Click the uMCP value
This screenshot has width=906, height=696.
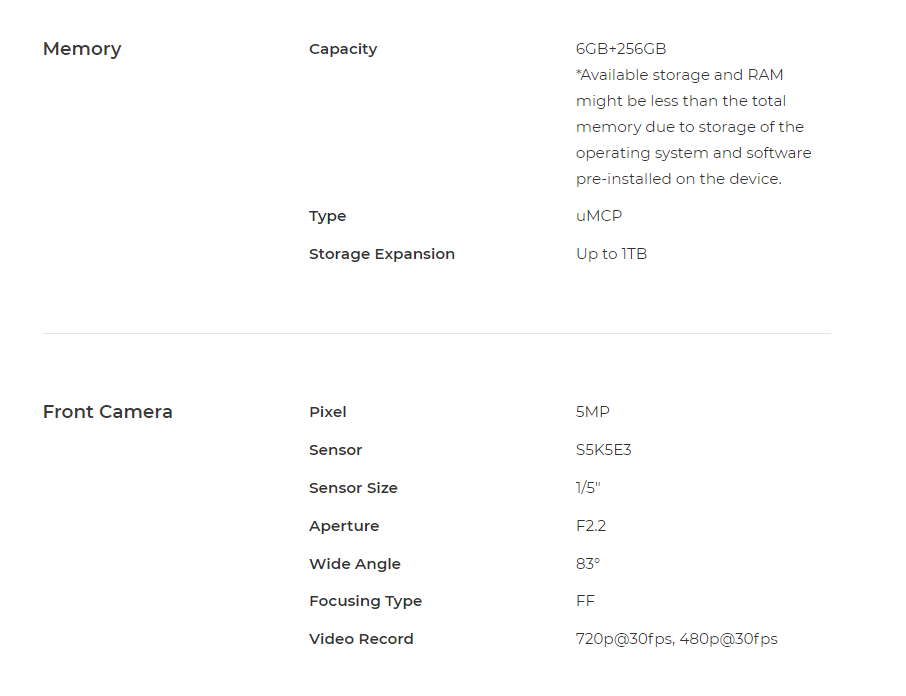599,216
